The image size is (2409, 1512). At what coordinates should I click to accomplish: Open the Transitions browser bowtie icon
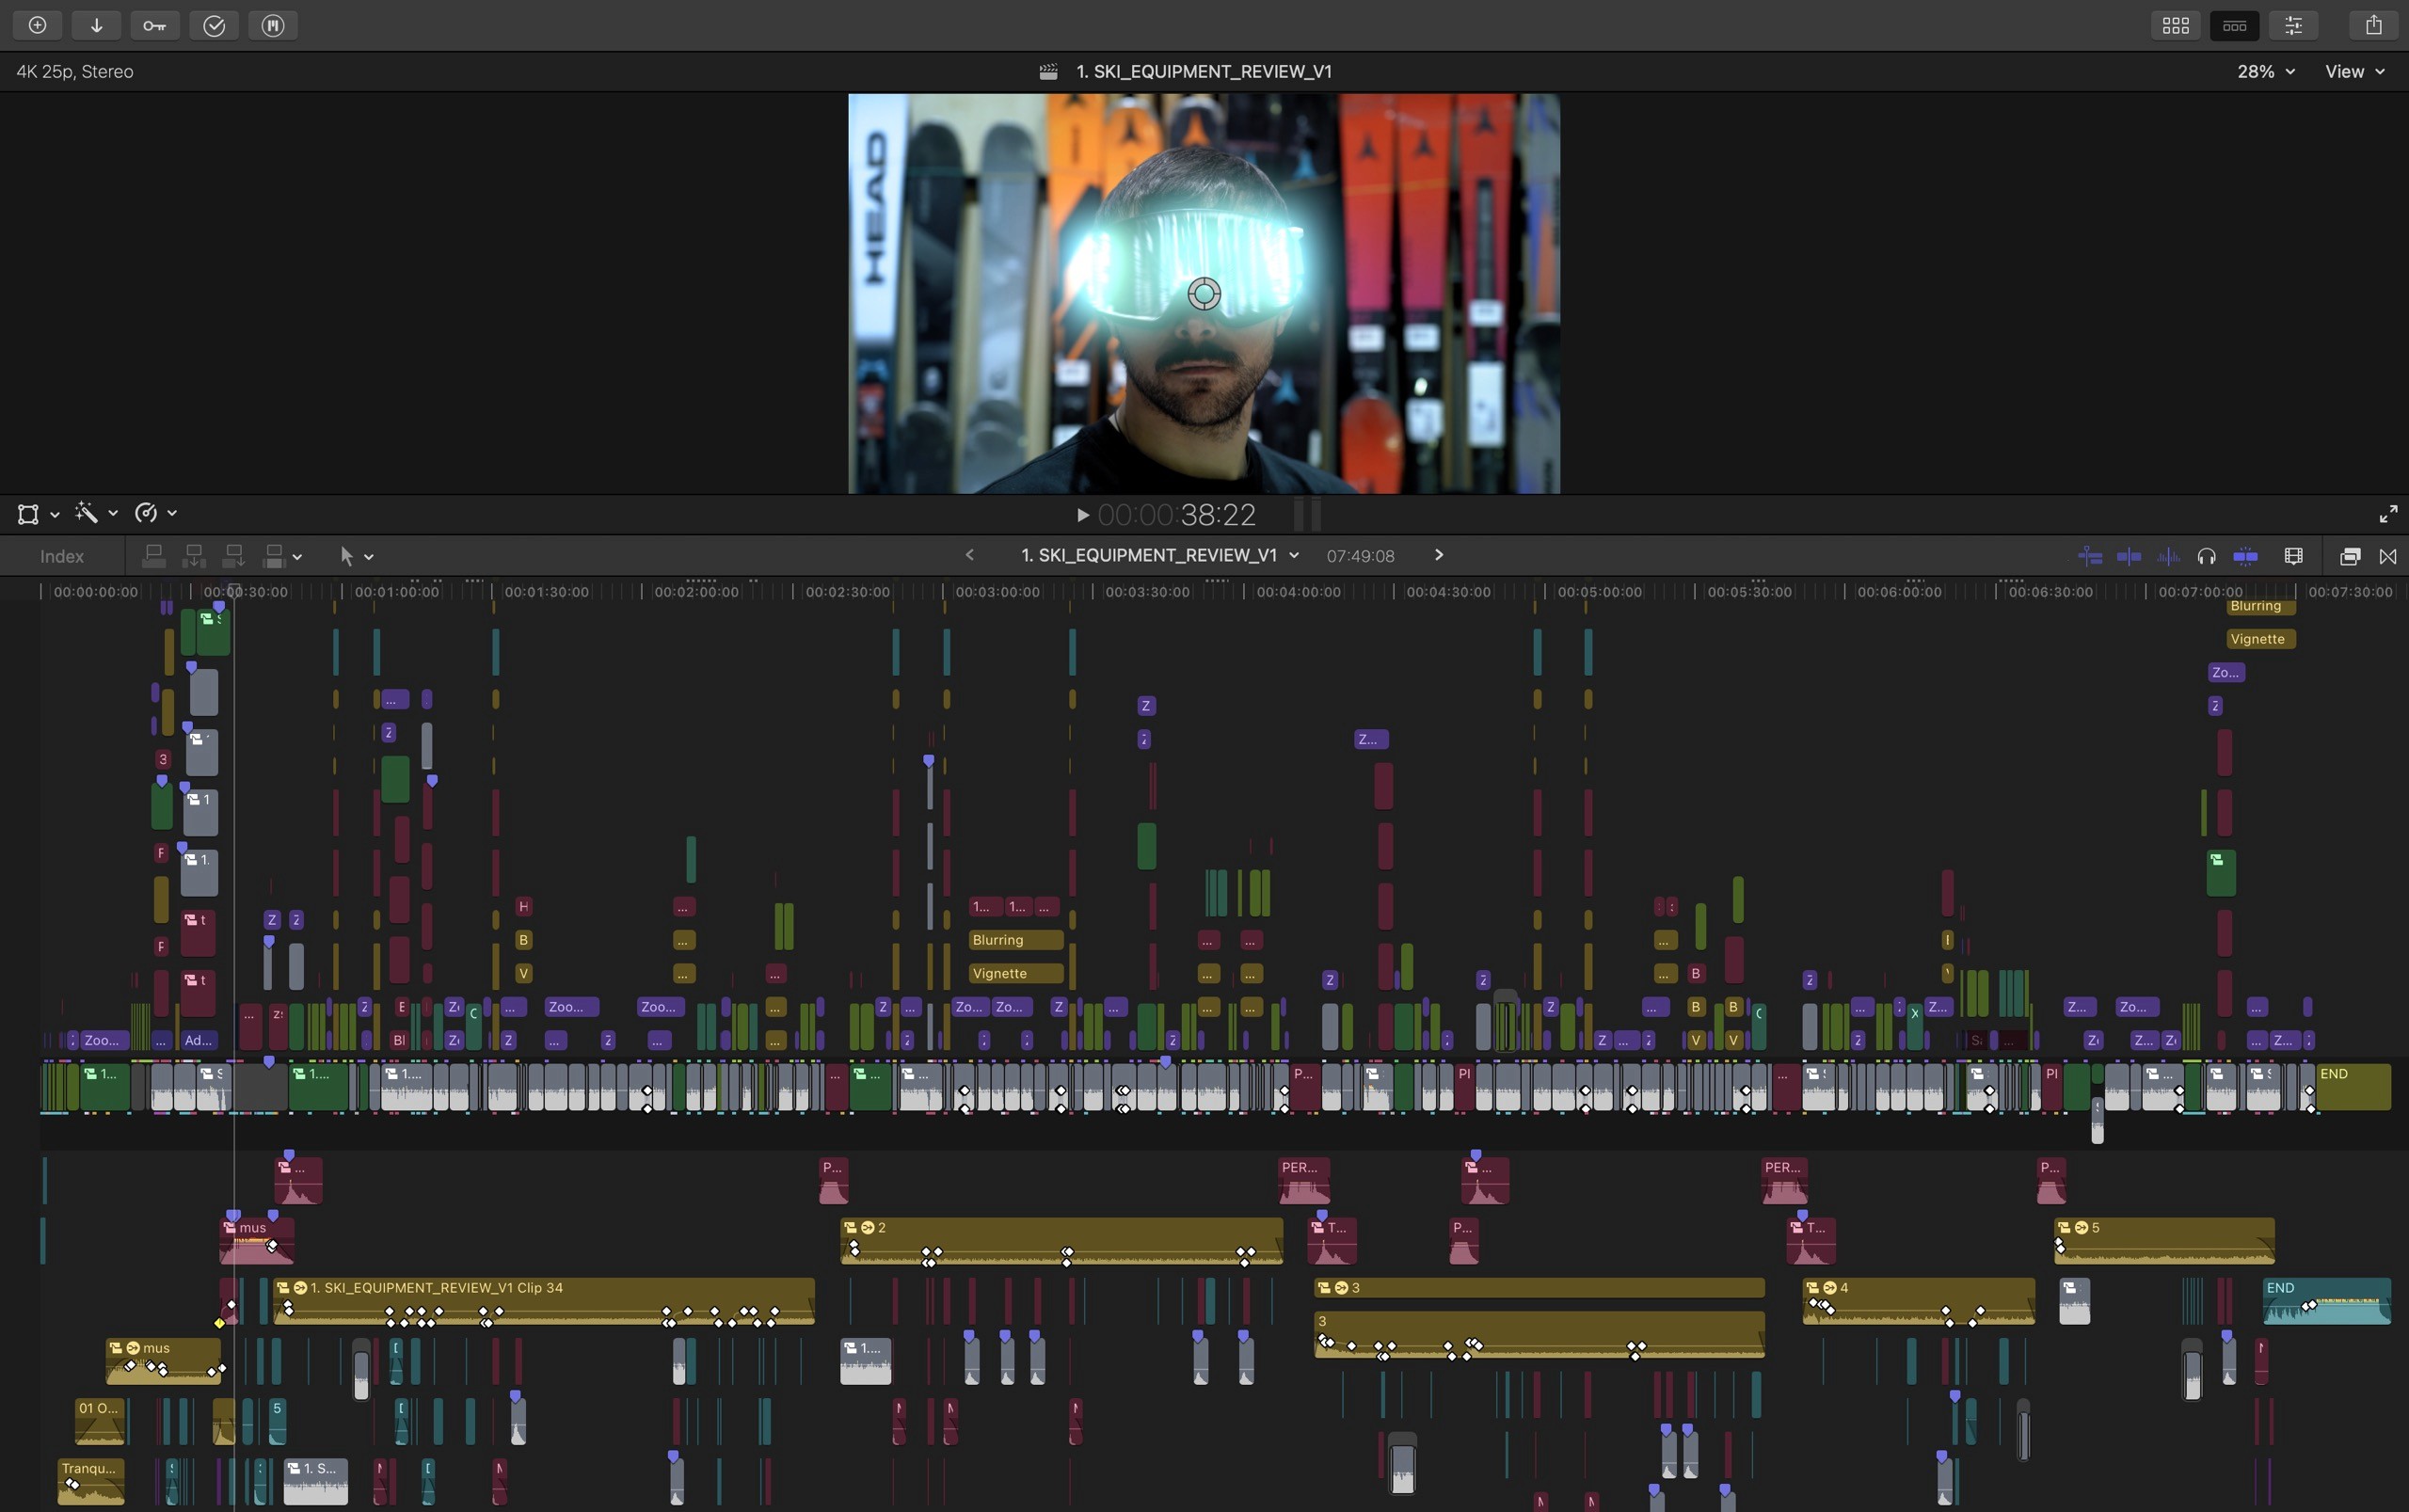tap(2388, 556)
